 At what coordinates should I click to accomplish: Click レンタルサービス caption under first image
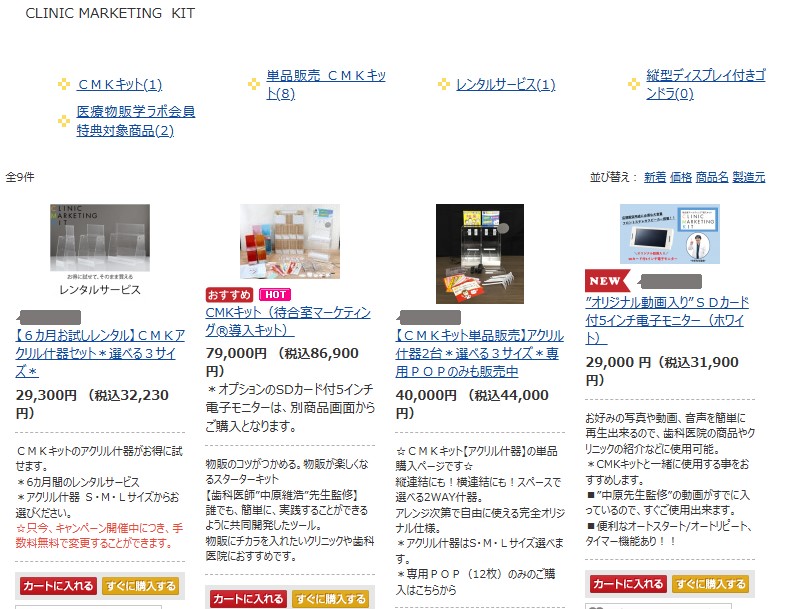100,290
